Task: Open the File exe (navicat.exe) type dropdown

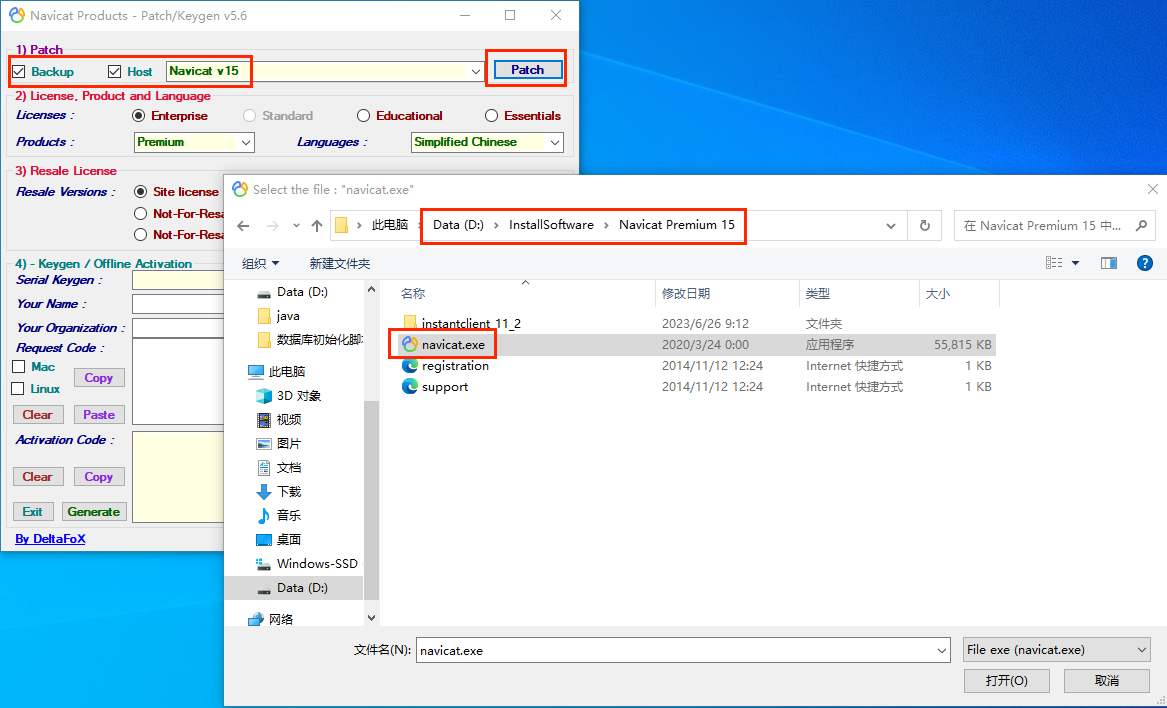Action: [1056, 650]
